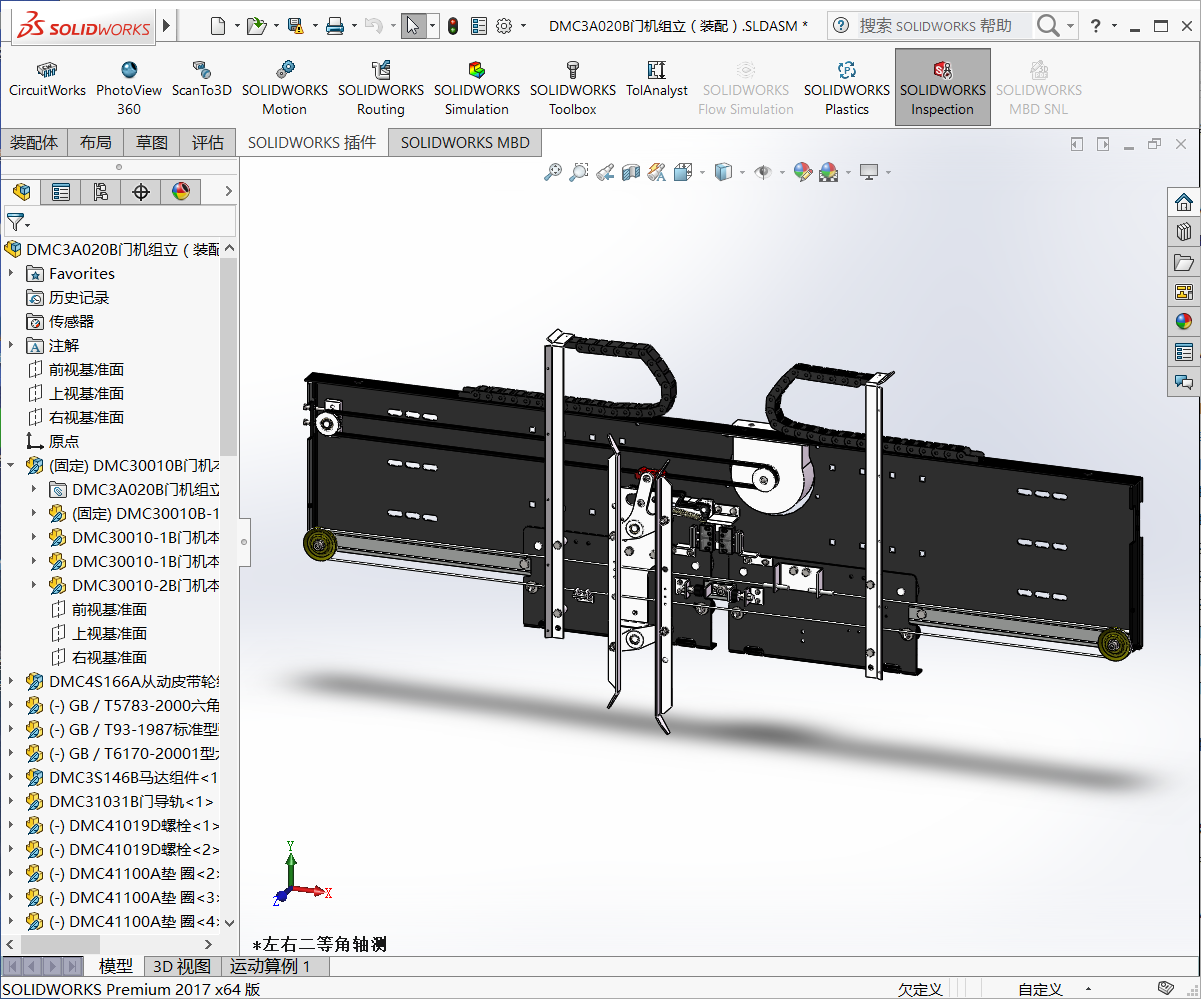Switch to ConfigurationManager tab
1201x999 pixels.
pyautogui.click(x=101, y=191)
